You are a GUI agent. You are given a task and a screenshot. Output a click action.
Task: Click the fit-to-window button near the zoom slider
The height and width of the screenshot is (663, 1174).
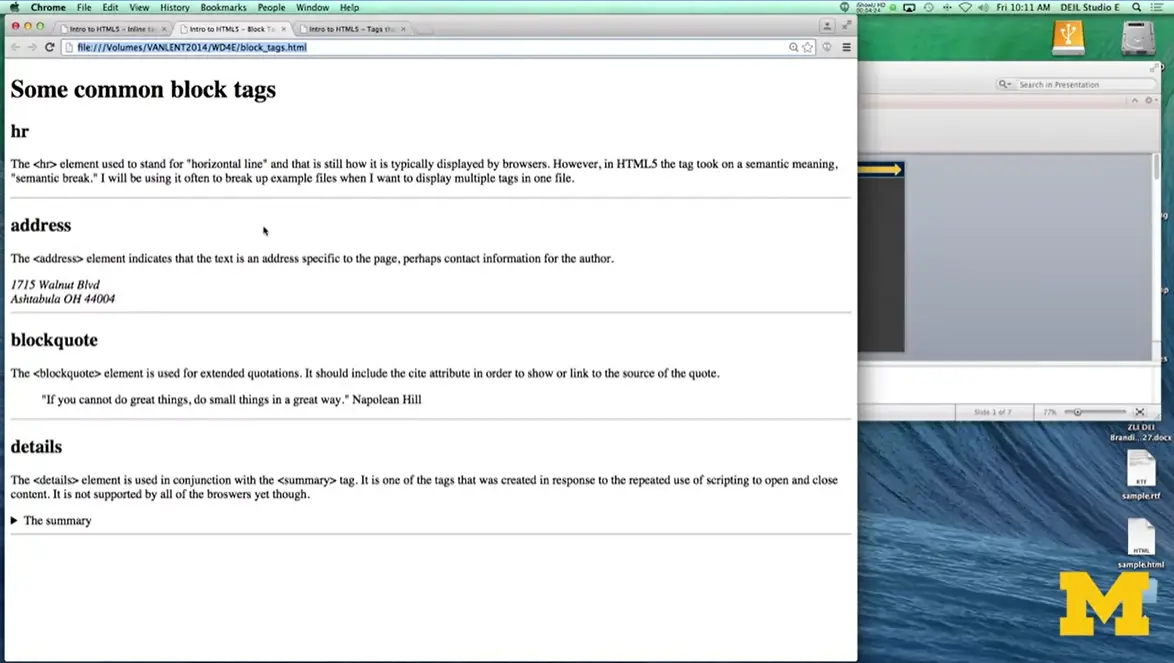1139,411
